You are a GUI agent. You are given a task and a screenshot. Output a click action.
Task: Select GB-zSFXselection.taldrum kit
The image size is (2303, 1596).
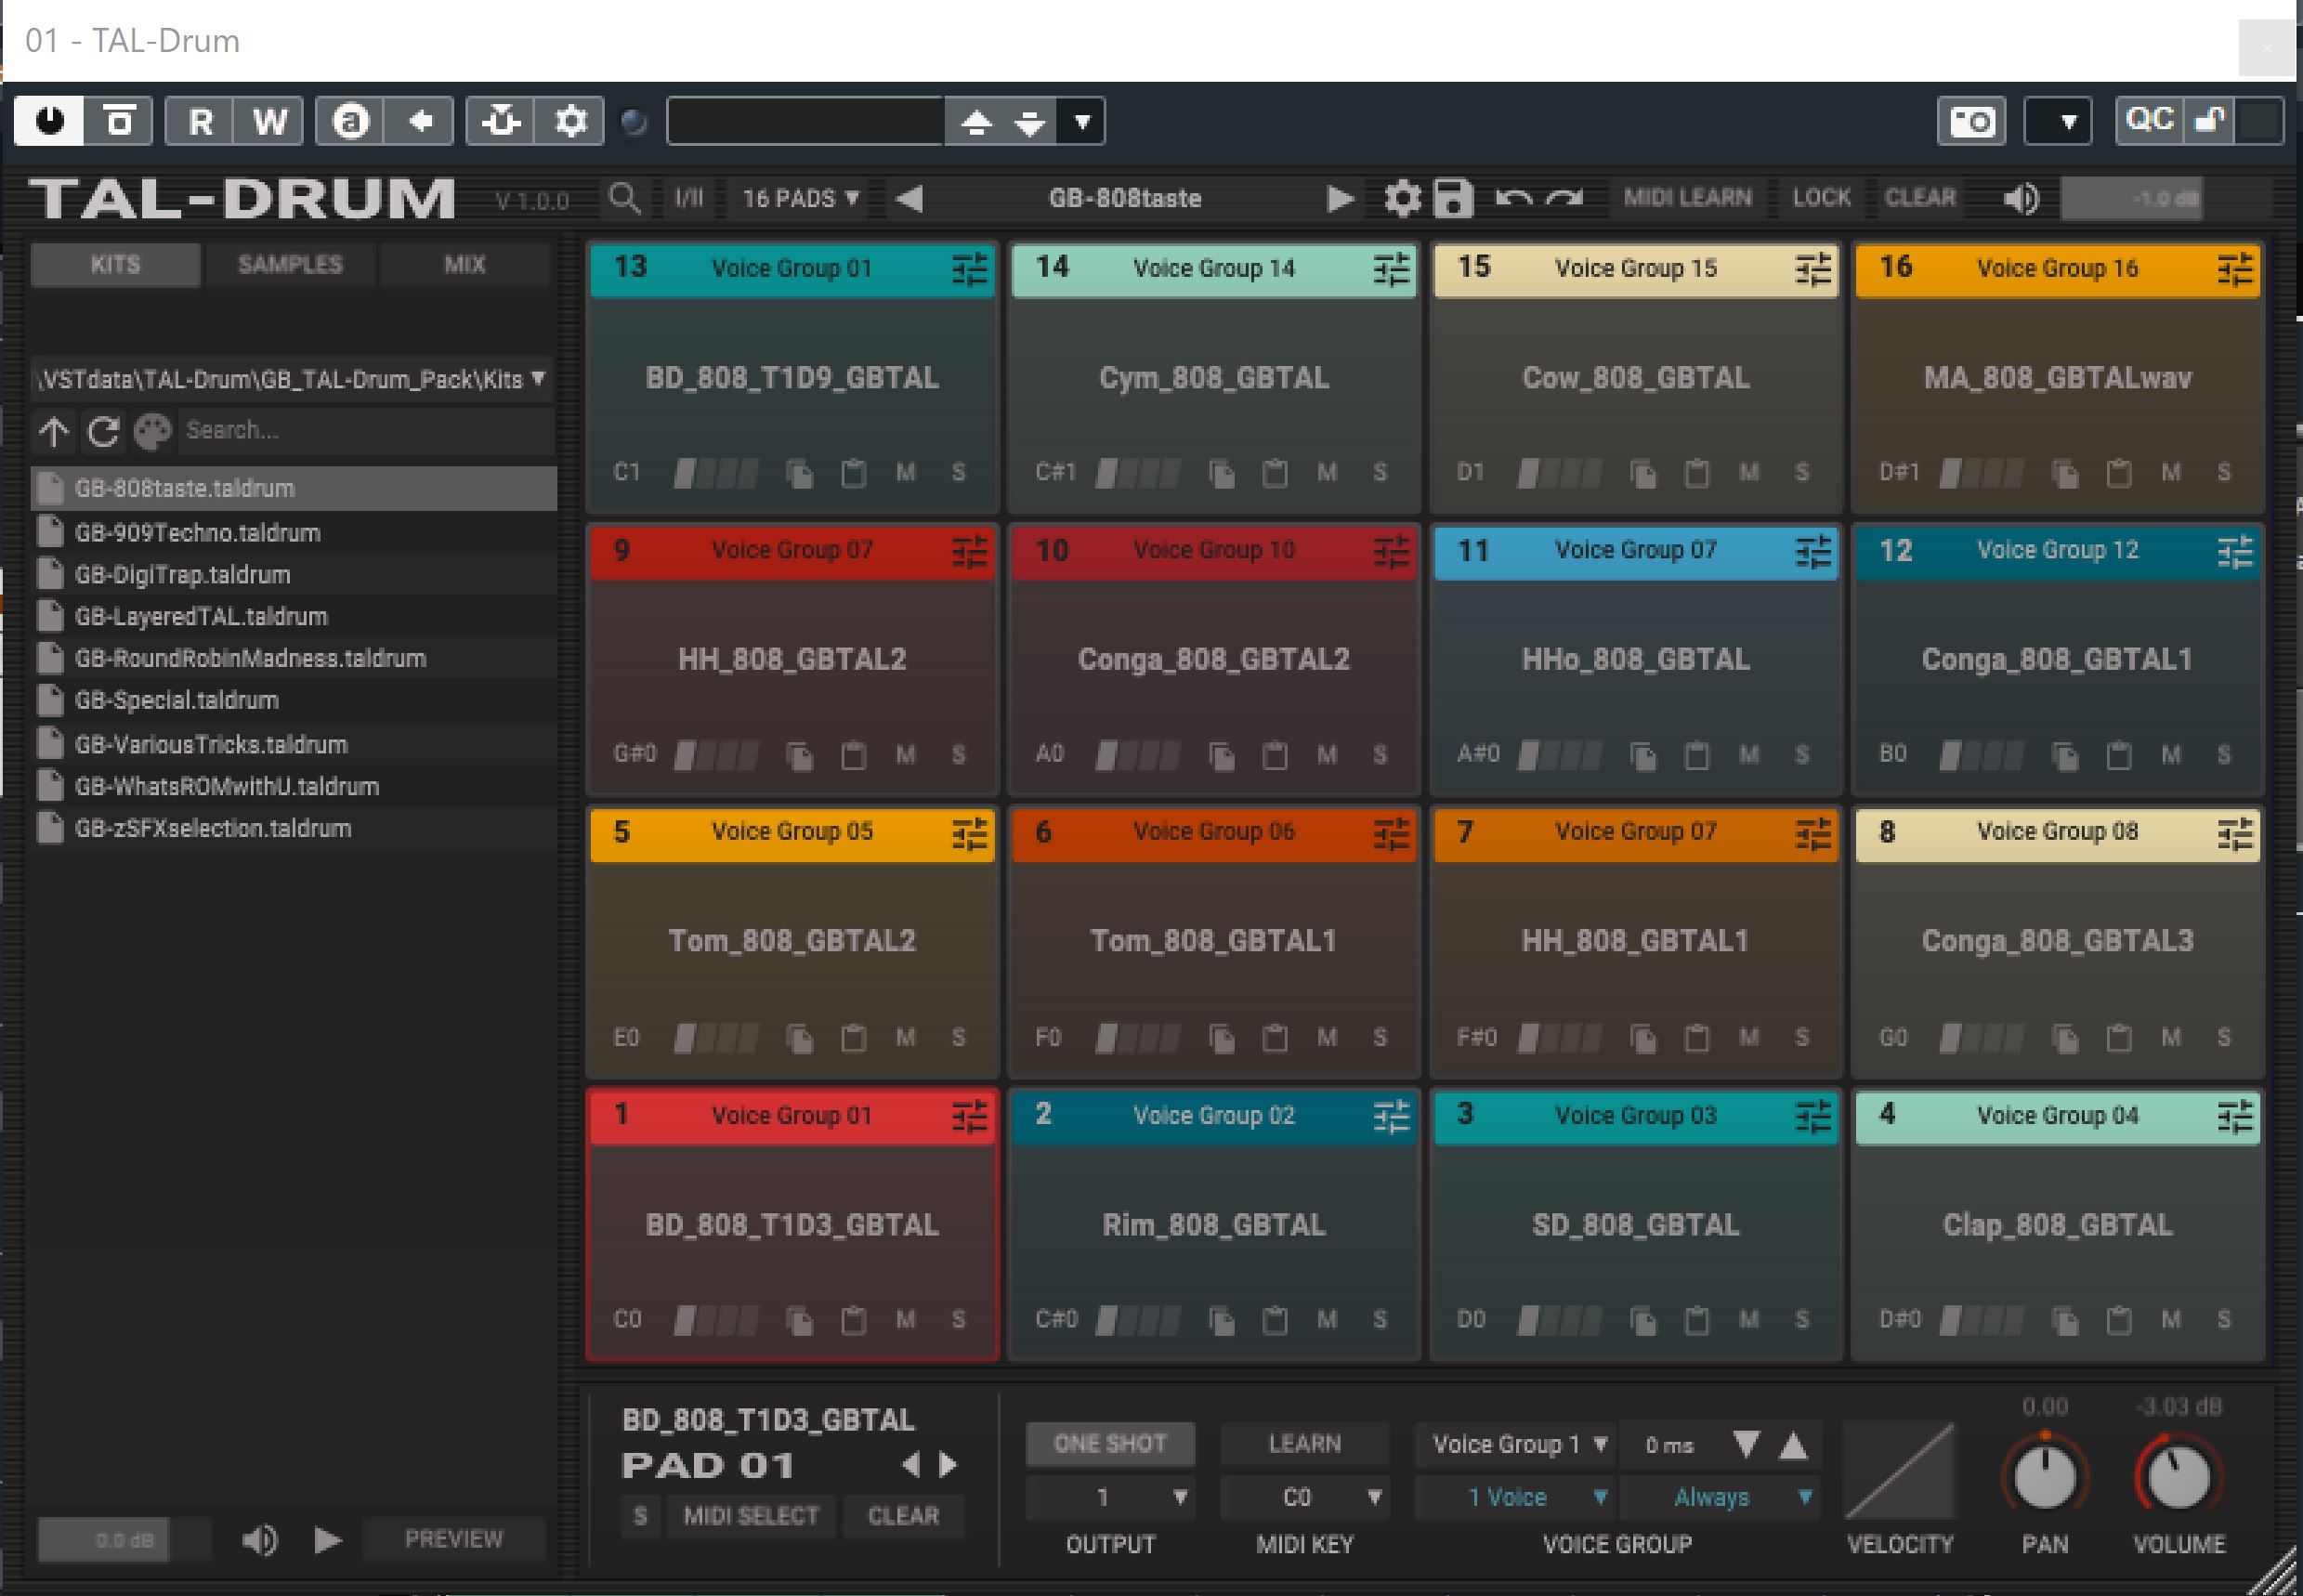(293, 829)
